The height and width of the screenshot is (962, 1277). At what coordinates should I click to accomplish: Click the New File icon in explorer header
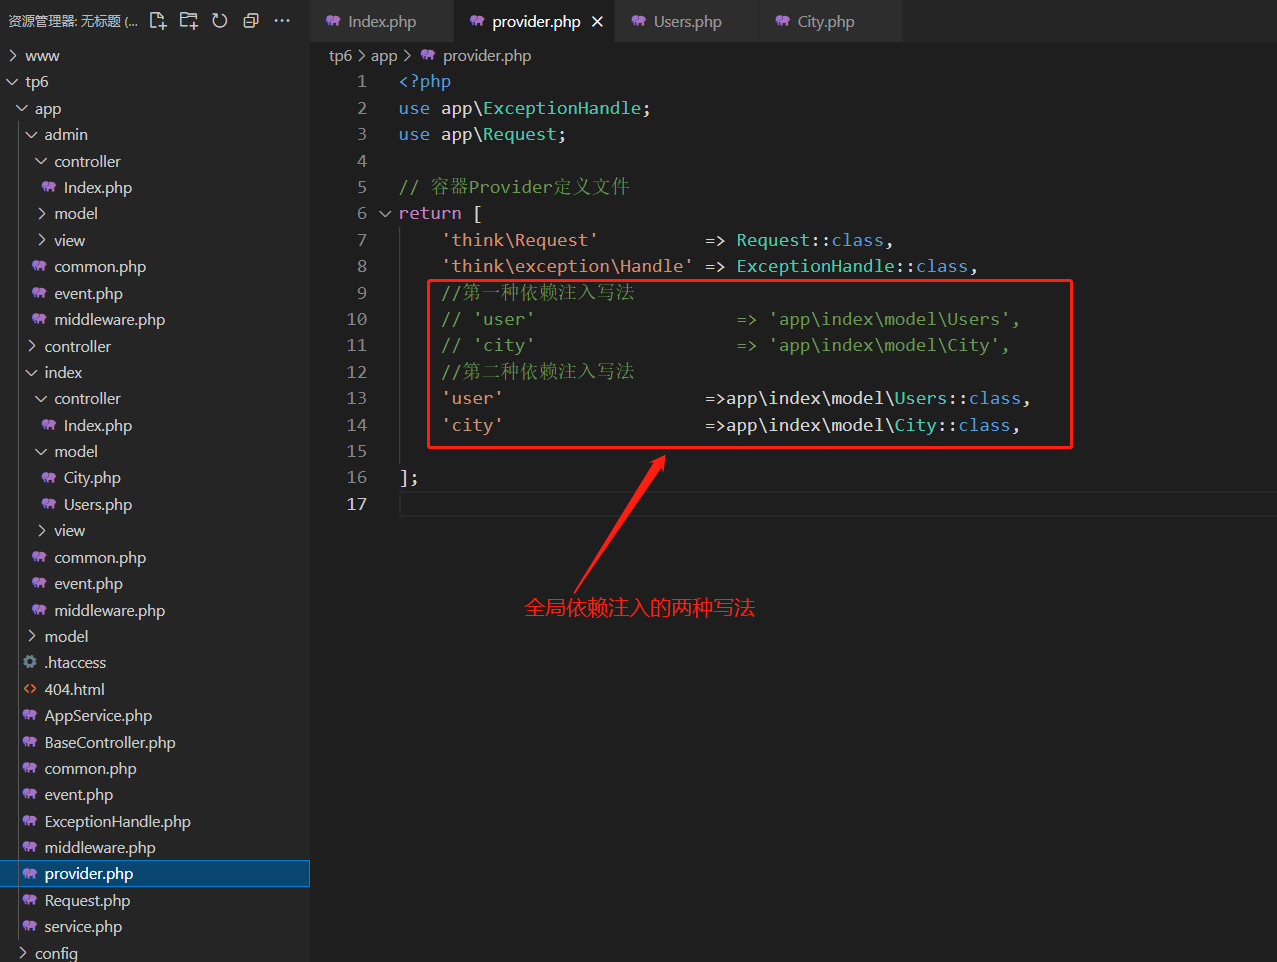158,21
